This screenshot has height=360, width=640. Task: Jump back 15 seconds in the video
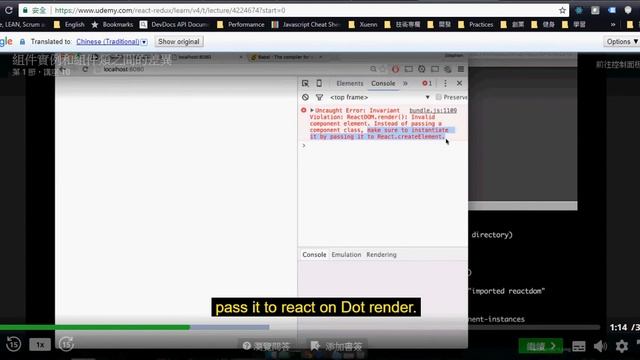click(x=13, y=344)
